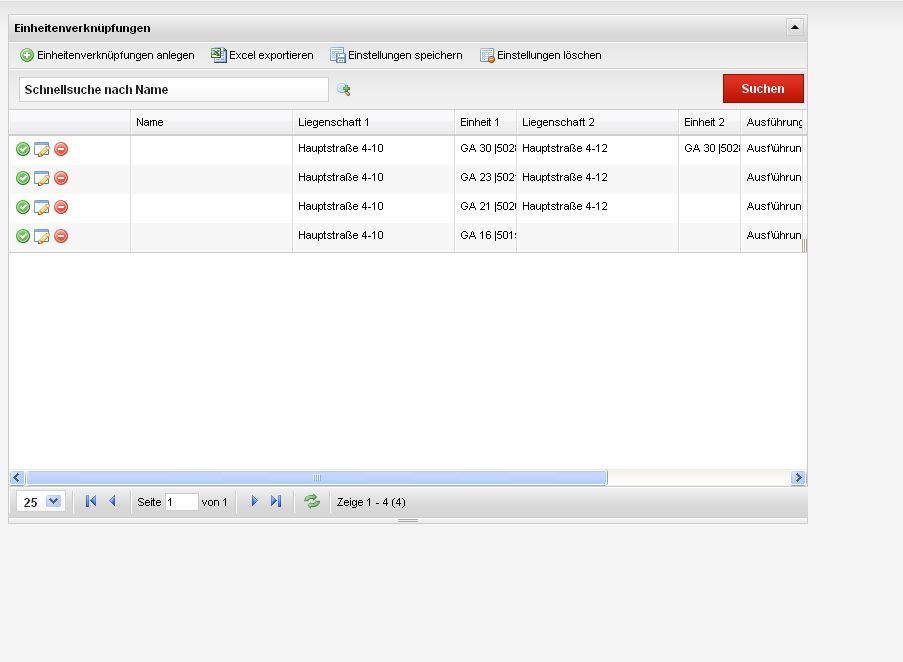
Task: Click the previous page arrow
Action: (x=112, y=502)
